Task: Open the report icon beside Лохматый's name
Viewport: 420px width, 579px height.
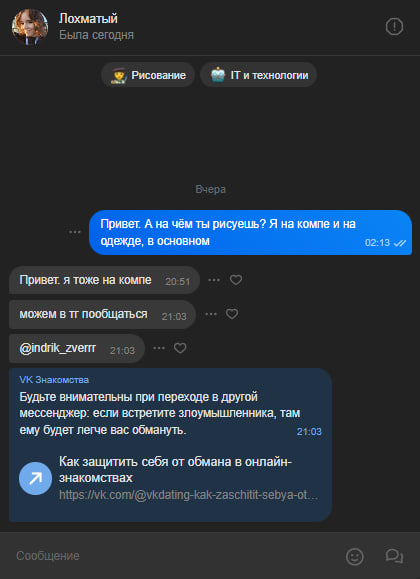Action: point(394,27)
